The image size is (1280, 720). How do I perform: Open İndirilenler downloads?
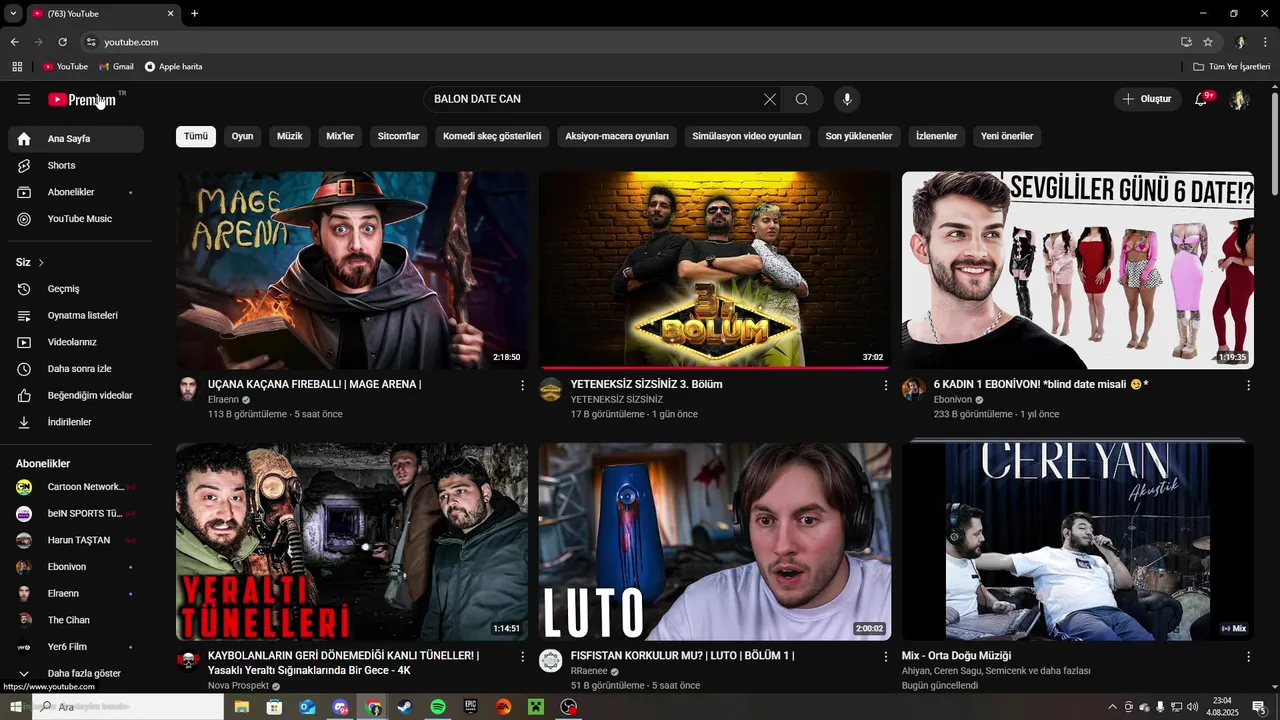coord(76,422)
